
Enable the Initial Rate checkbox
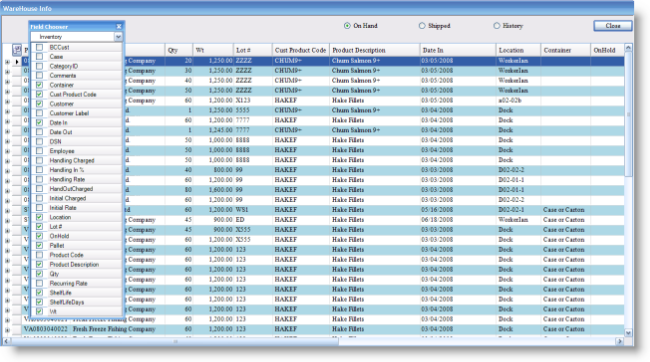pyautogui.click(x=39, y=208)
